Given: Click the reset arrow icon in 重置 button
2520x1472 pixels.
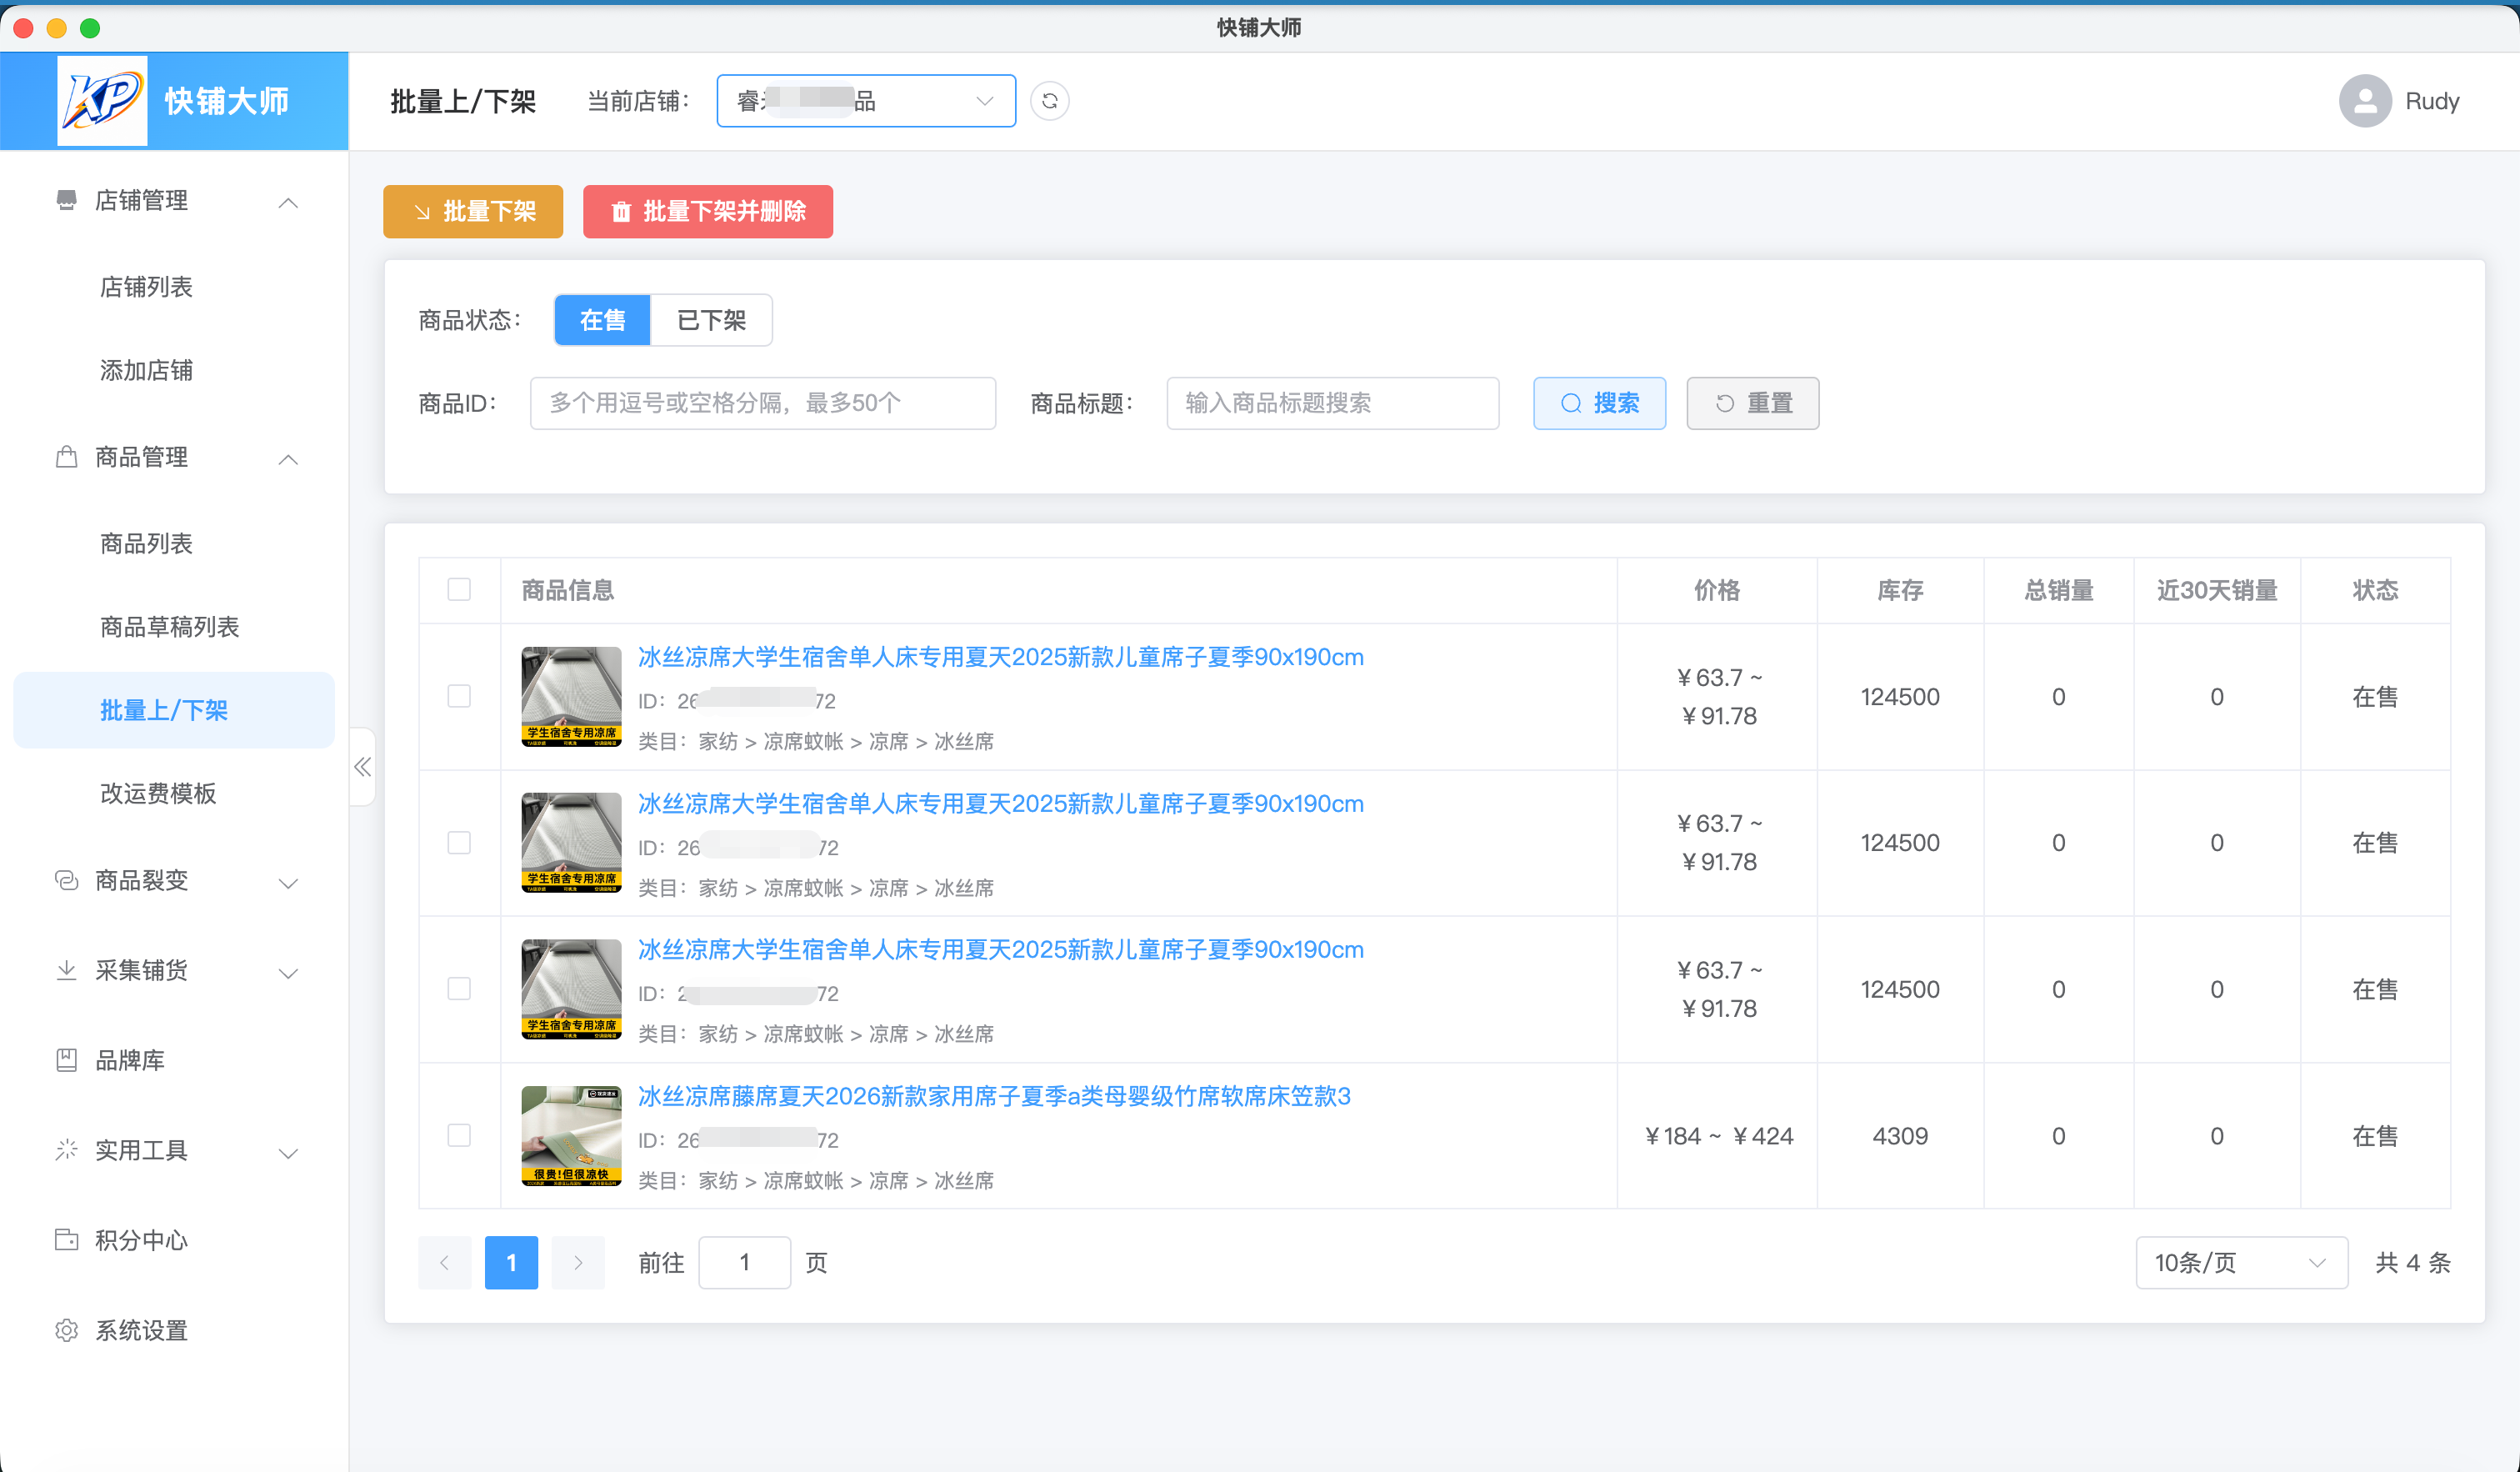Looking at the screenshot, I should (1724, 403).
